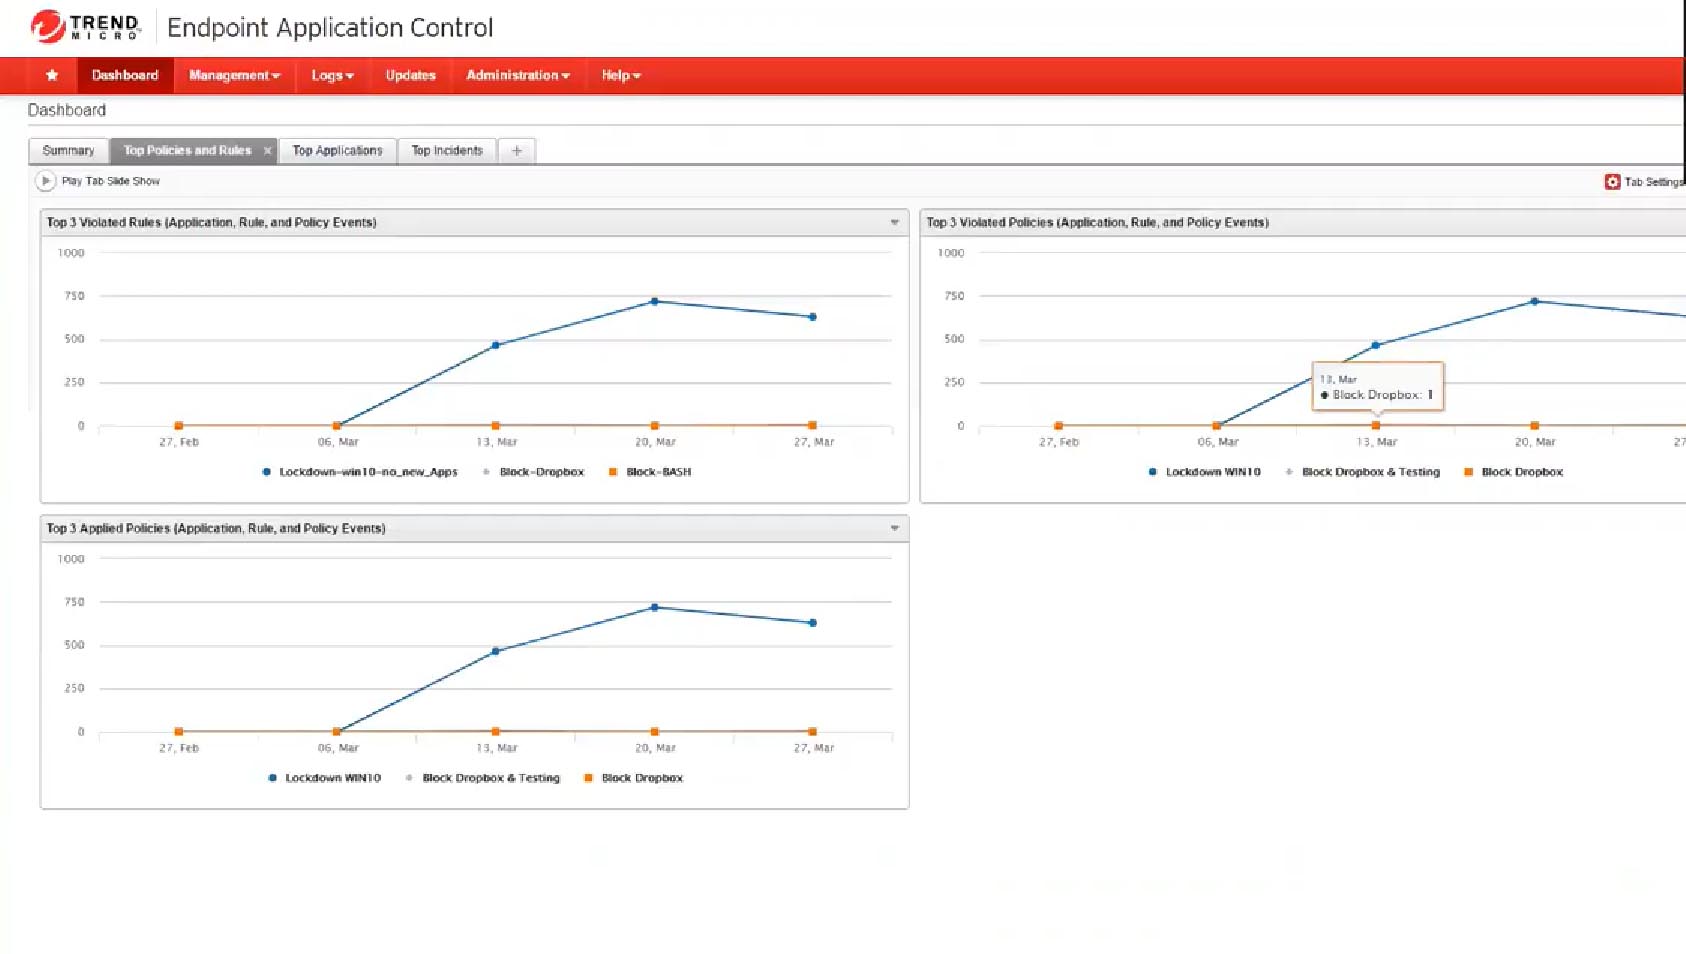This screenshot has height=954, width=1686.
Task: Switch to the Top Applications tab
Action: tap(337, 151)
